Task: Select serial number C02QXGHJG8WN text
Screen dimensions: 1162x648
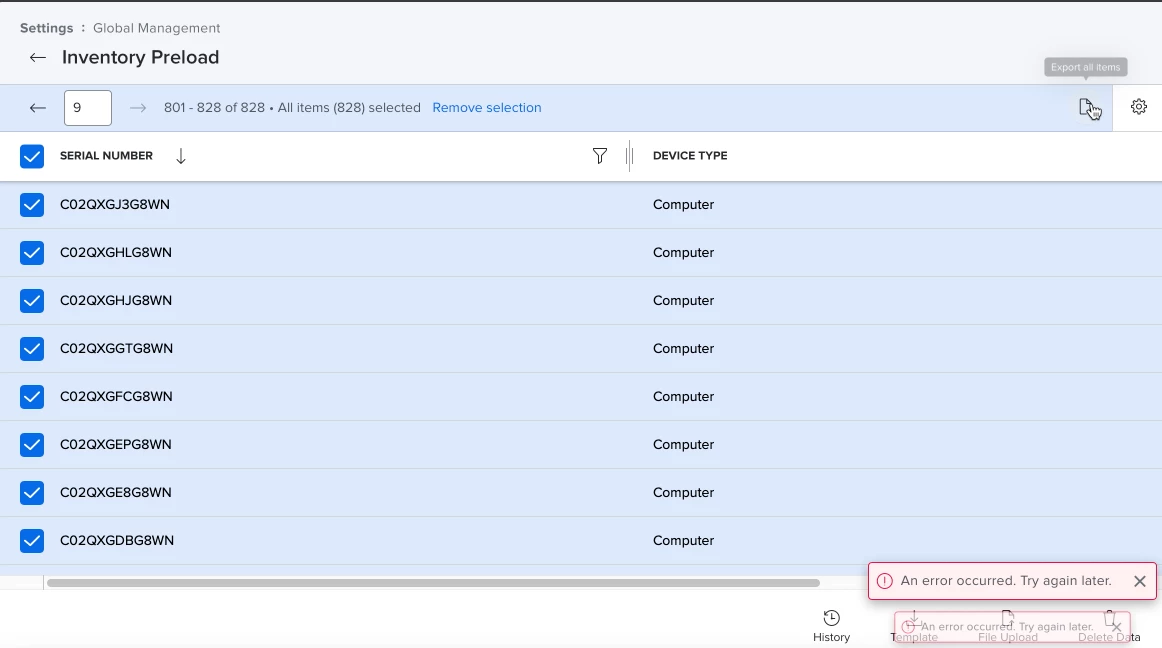Action: coord(116,301)
